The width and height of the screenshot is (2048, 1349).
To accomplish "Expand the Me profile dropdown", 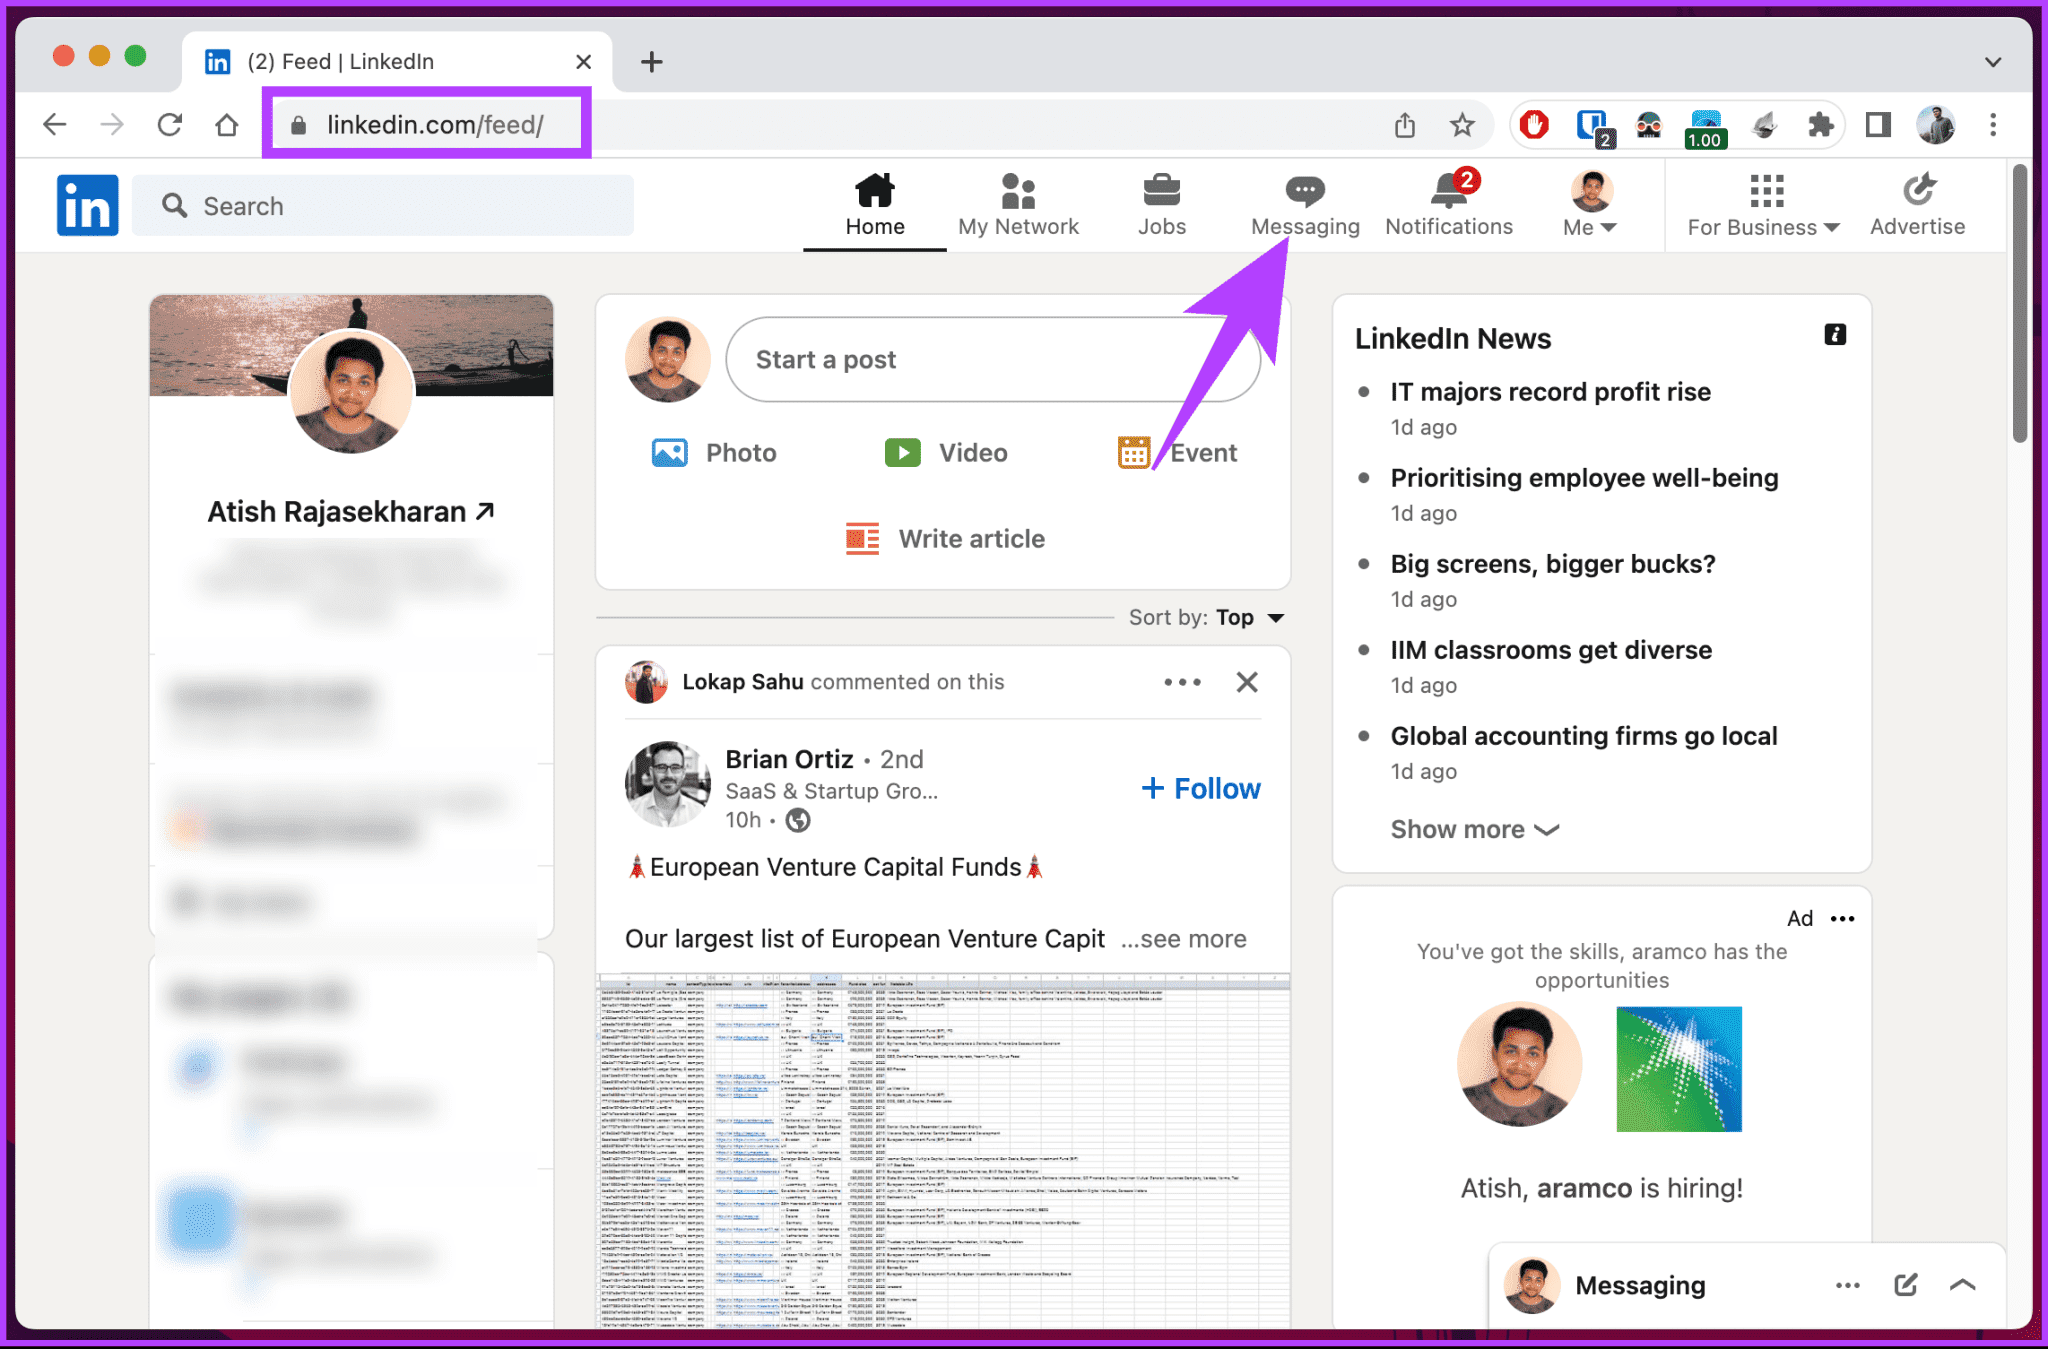I will tap(1590, 205).
